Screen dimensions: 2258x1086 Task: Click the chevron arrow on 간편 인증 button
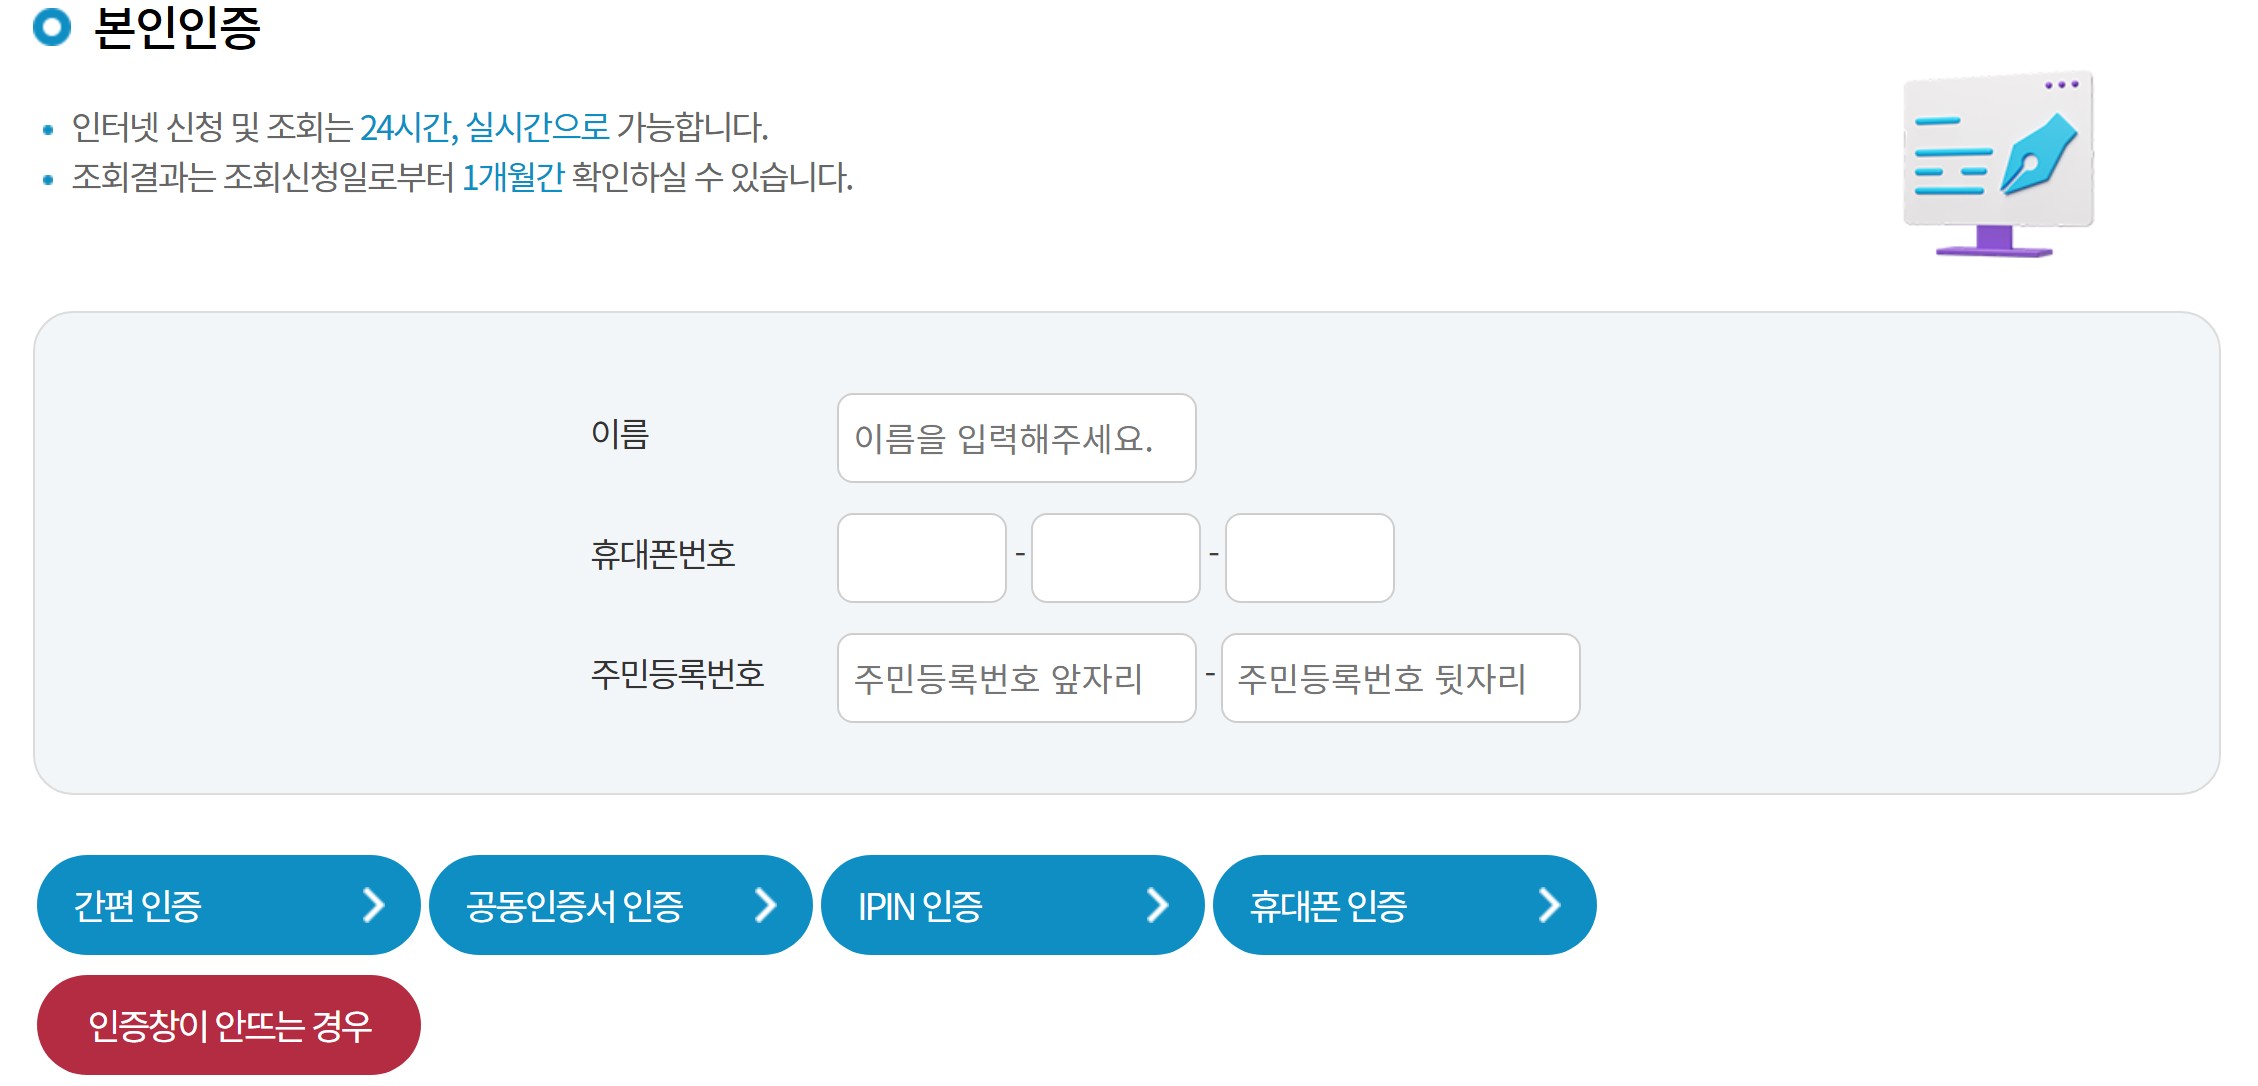tap(378, 905)
